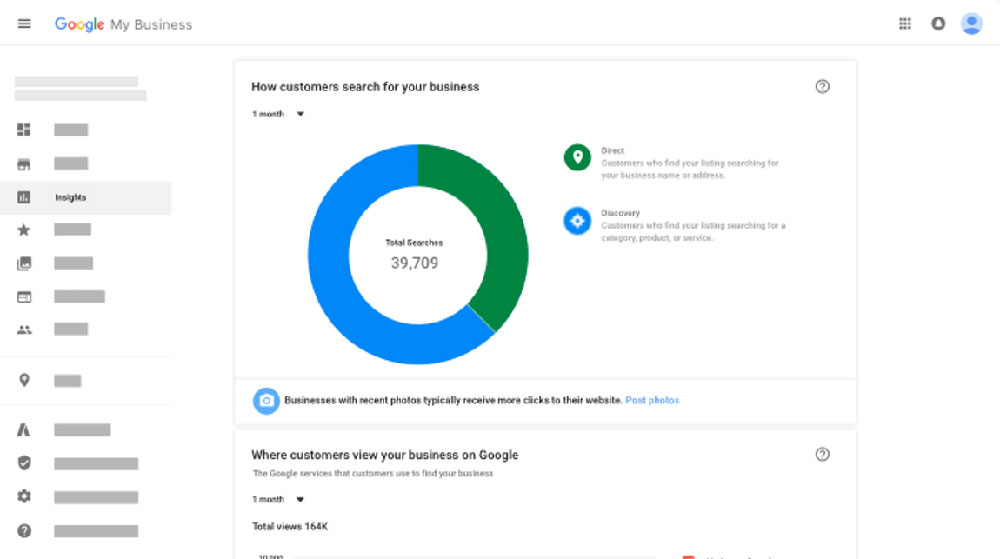The image size is (1000, 559).
Task: Open the Google apps grid
Action: coord(905,24)
